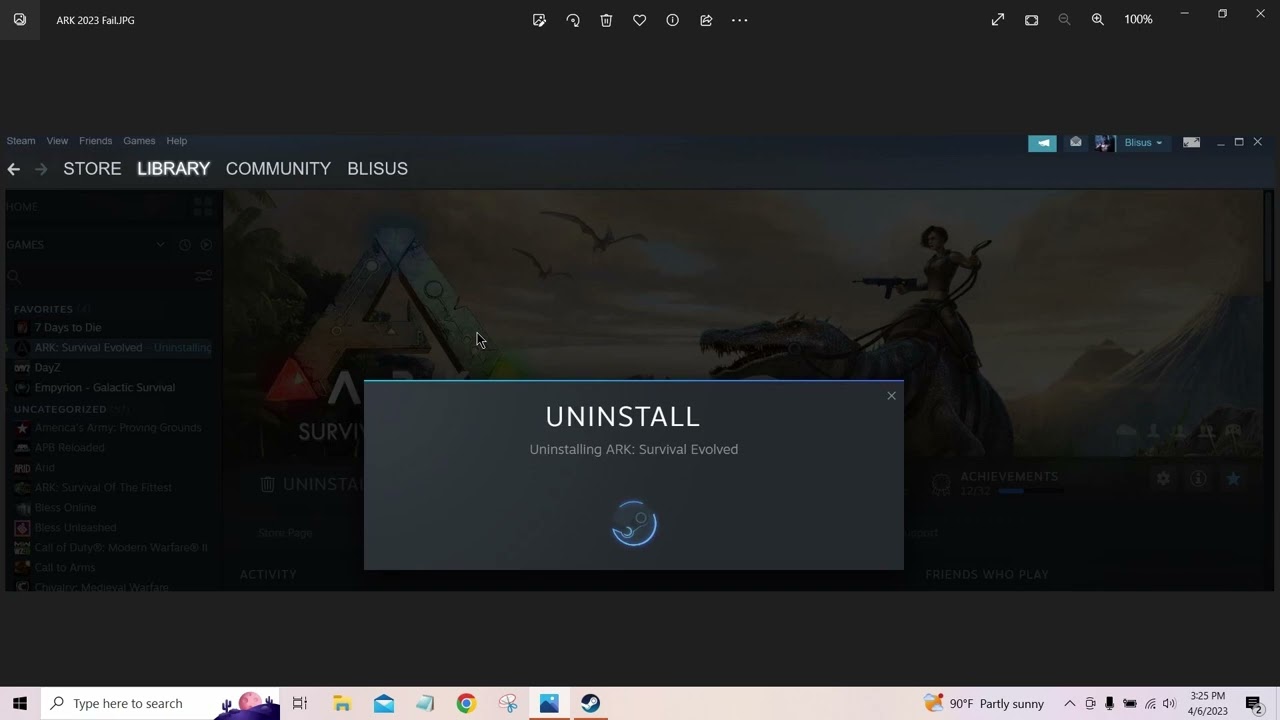Open Google Chrome from the taskbar
This screenshot has width=1280, height=720.
point(466,704)
